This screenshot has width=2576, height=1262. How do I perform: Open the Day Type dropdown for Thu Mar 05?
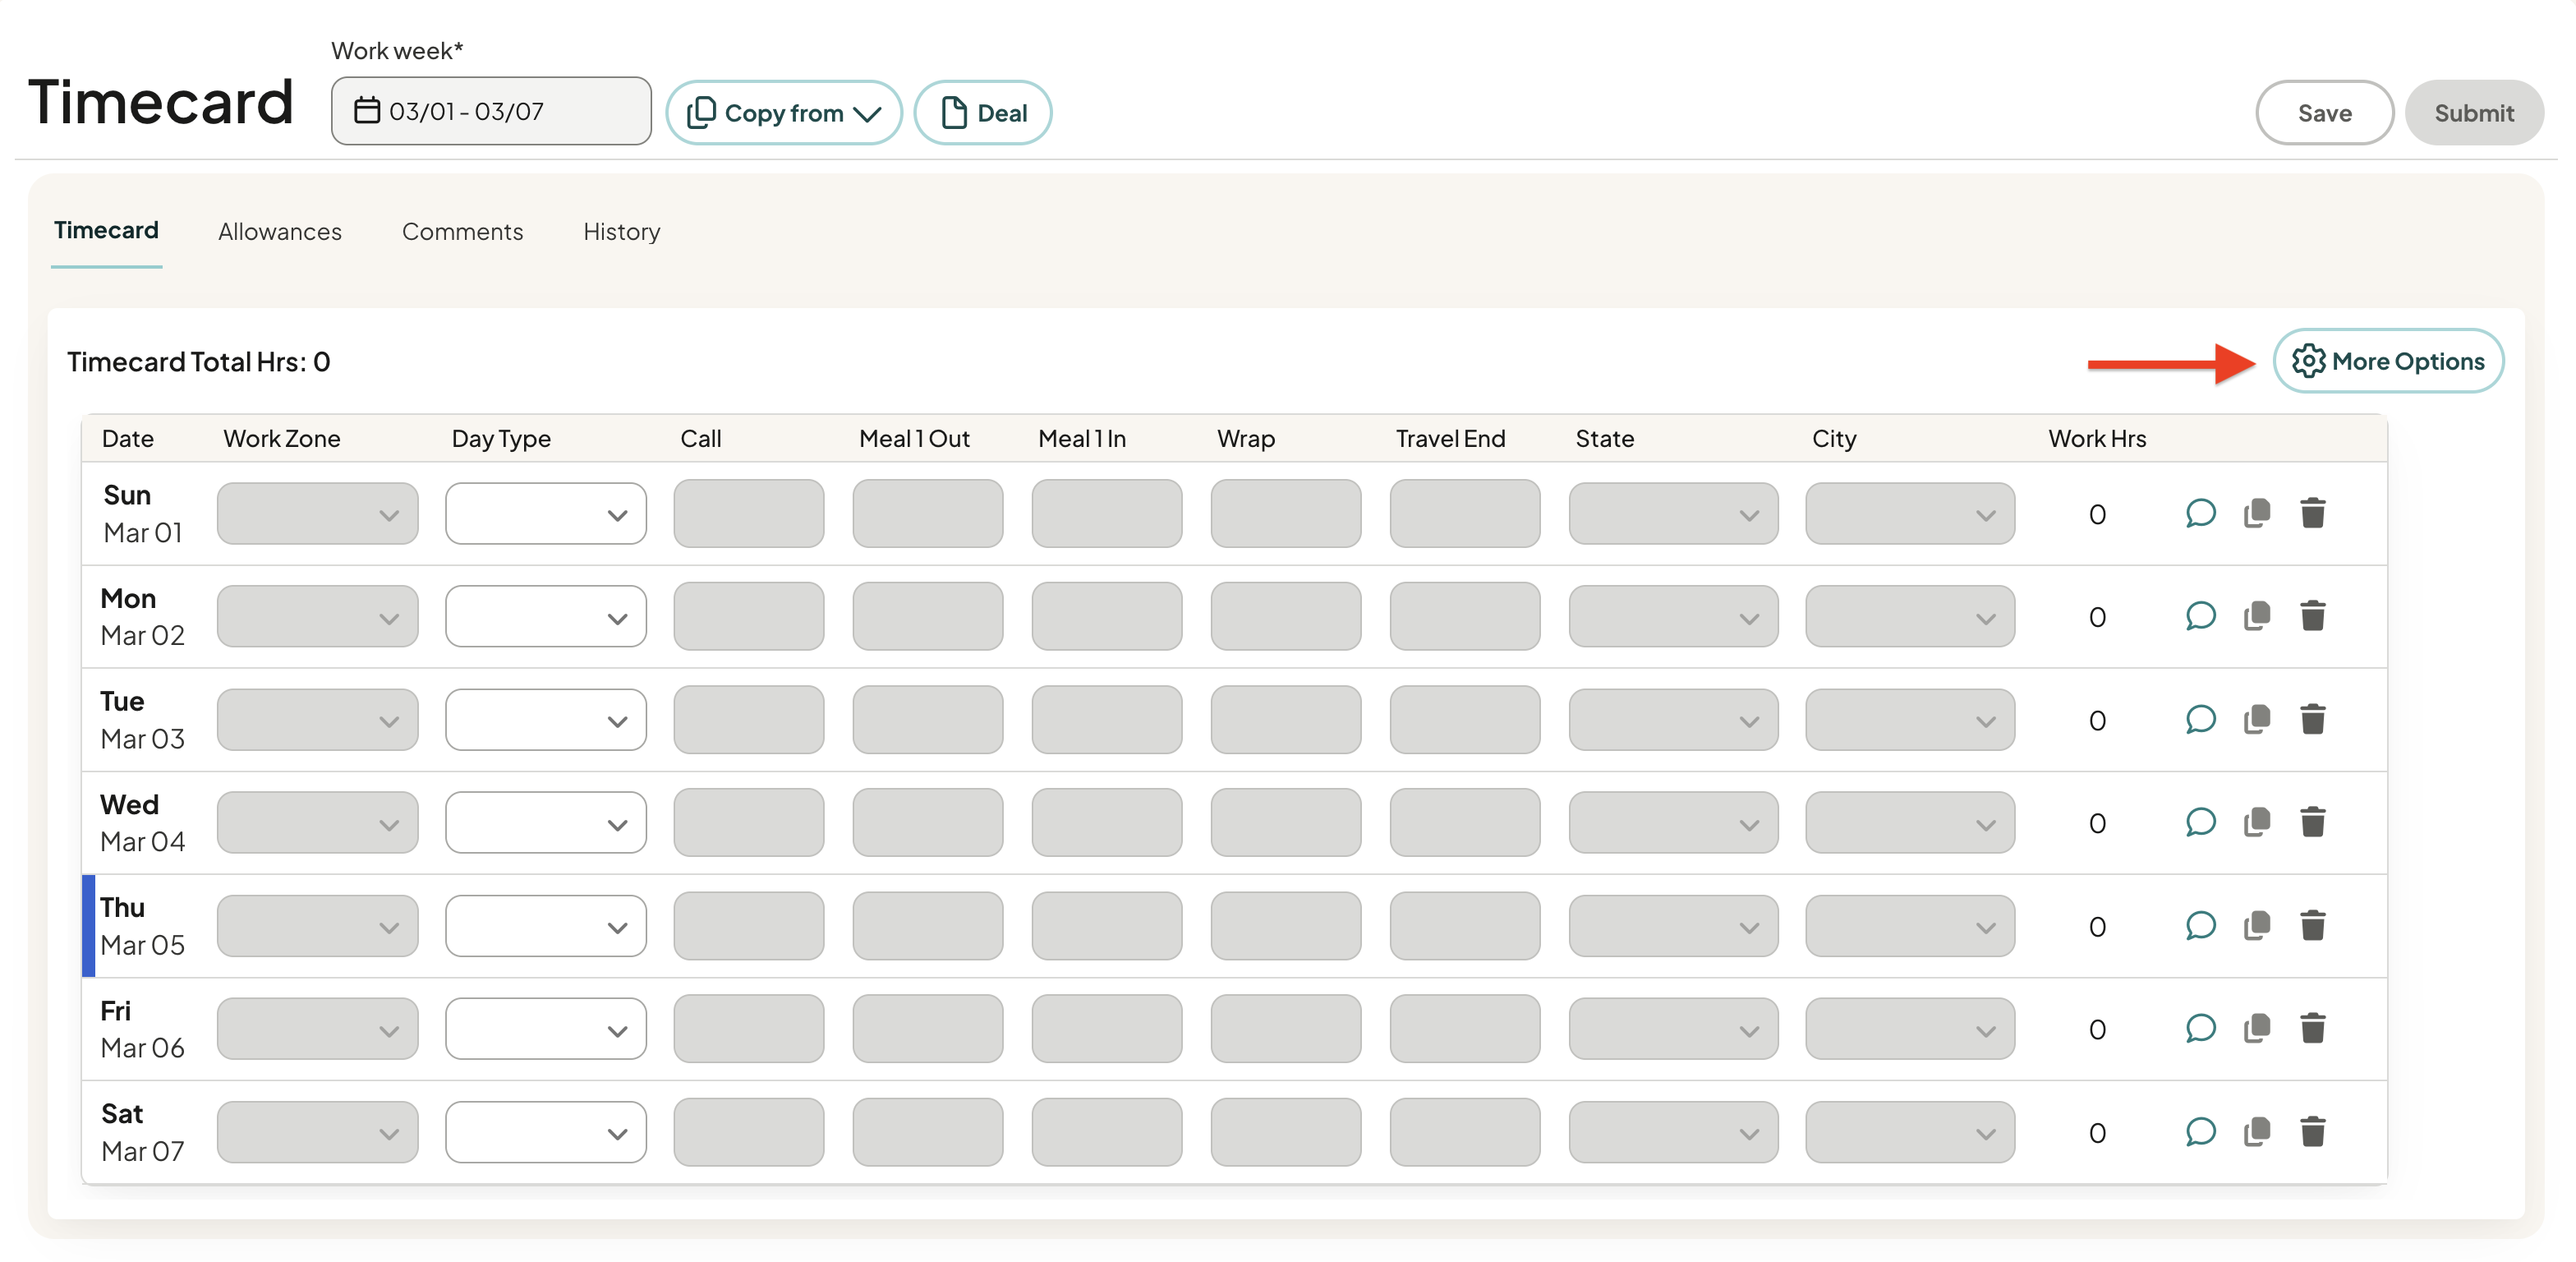tap(546, 926)
